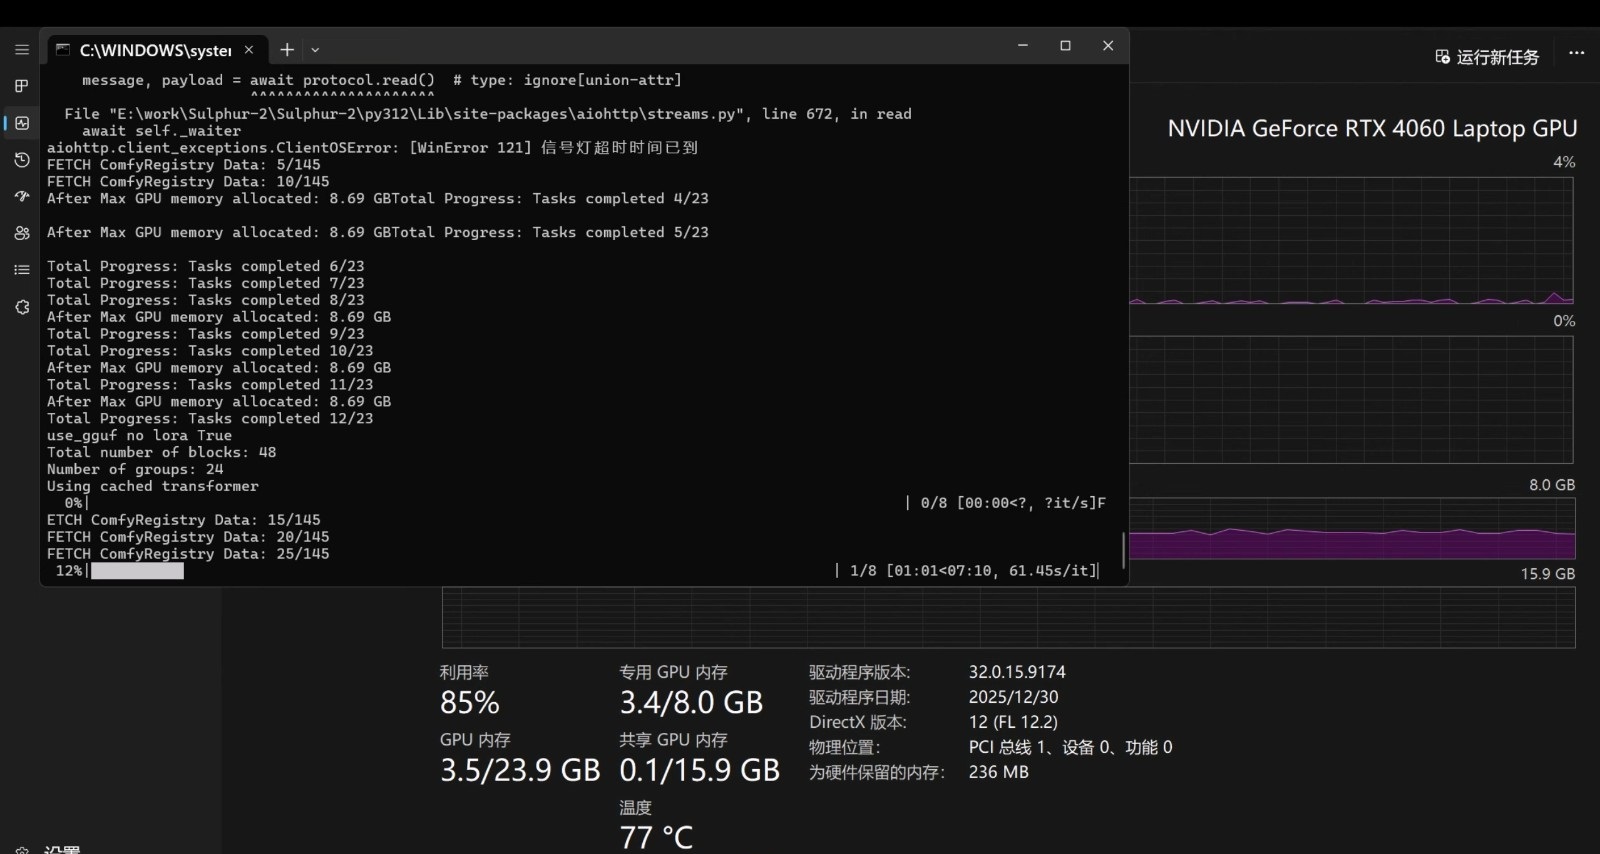Screen dimensions: 1600x854
Task: Expand the terminal new-tab profile dropdown
Action: pos(315,50)
